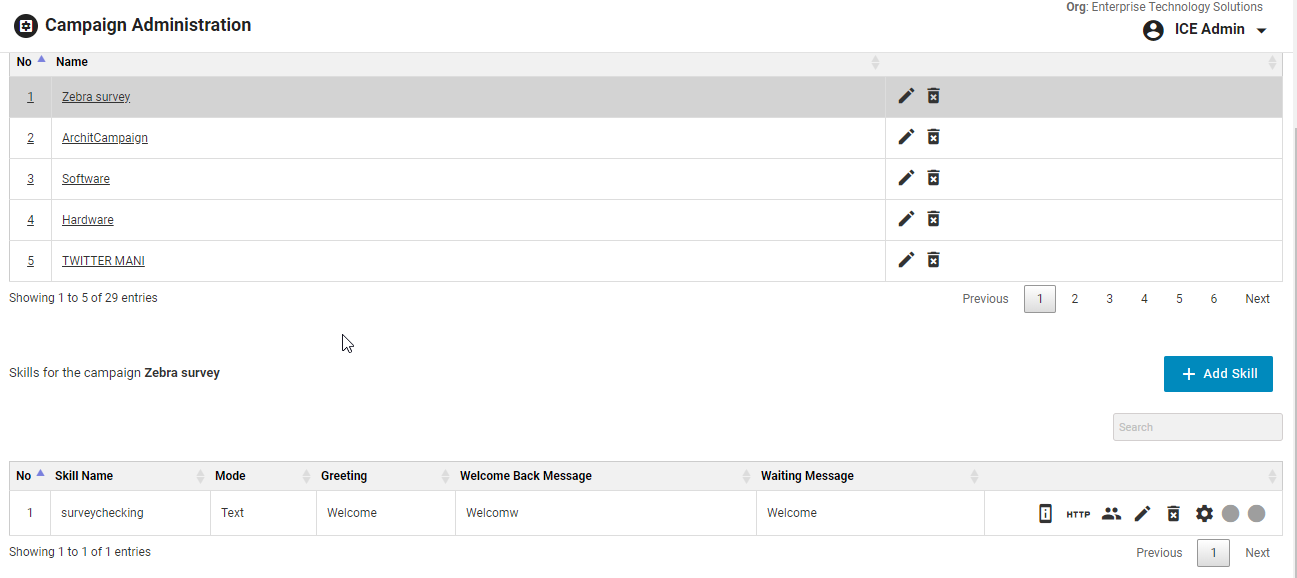Click Next in campaign pagination

(1257, 299)
